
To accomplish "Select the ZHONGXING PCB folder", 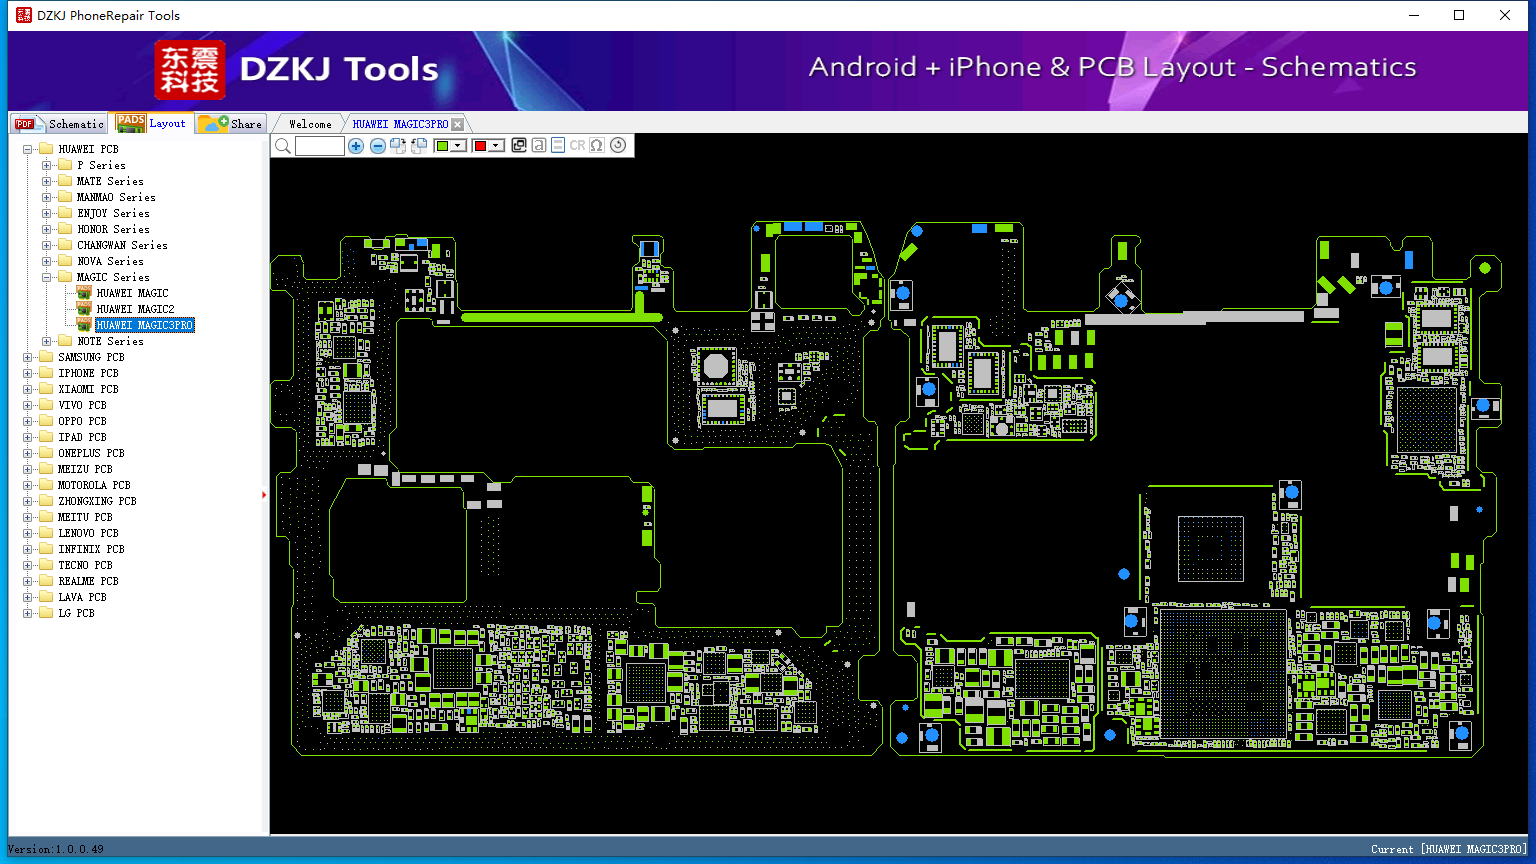I will click(97, 501).
